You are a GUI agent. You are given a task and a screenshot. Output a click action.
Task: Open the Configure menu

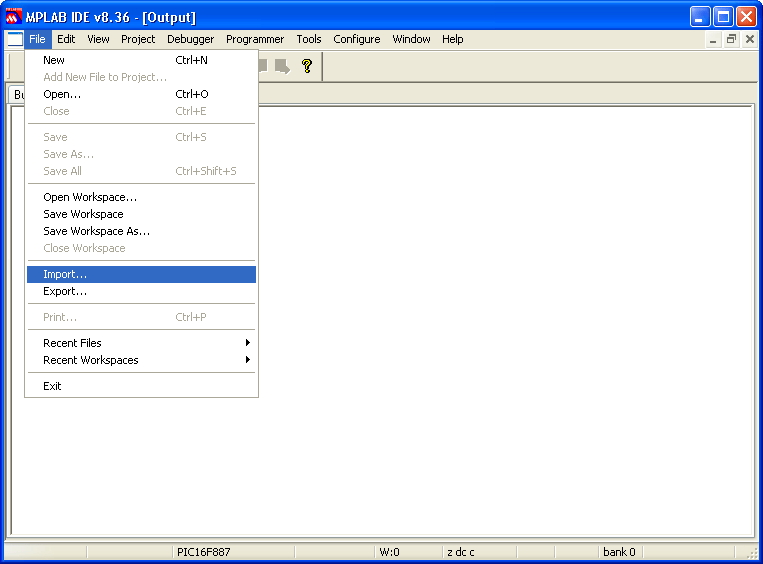357,39
